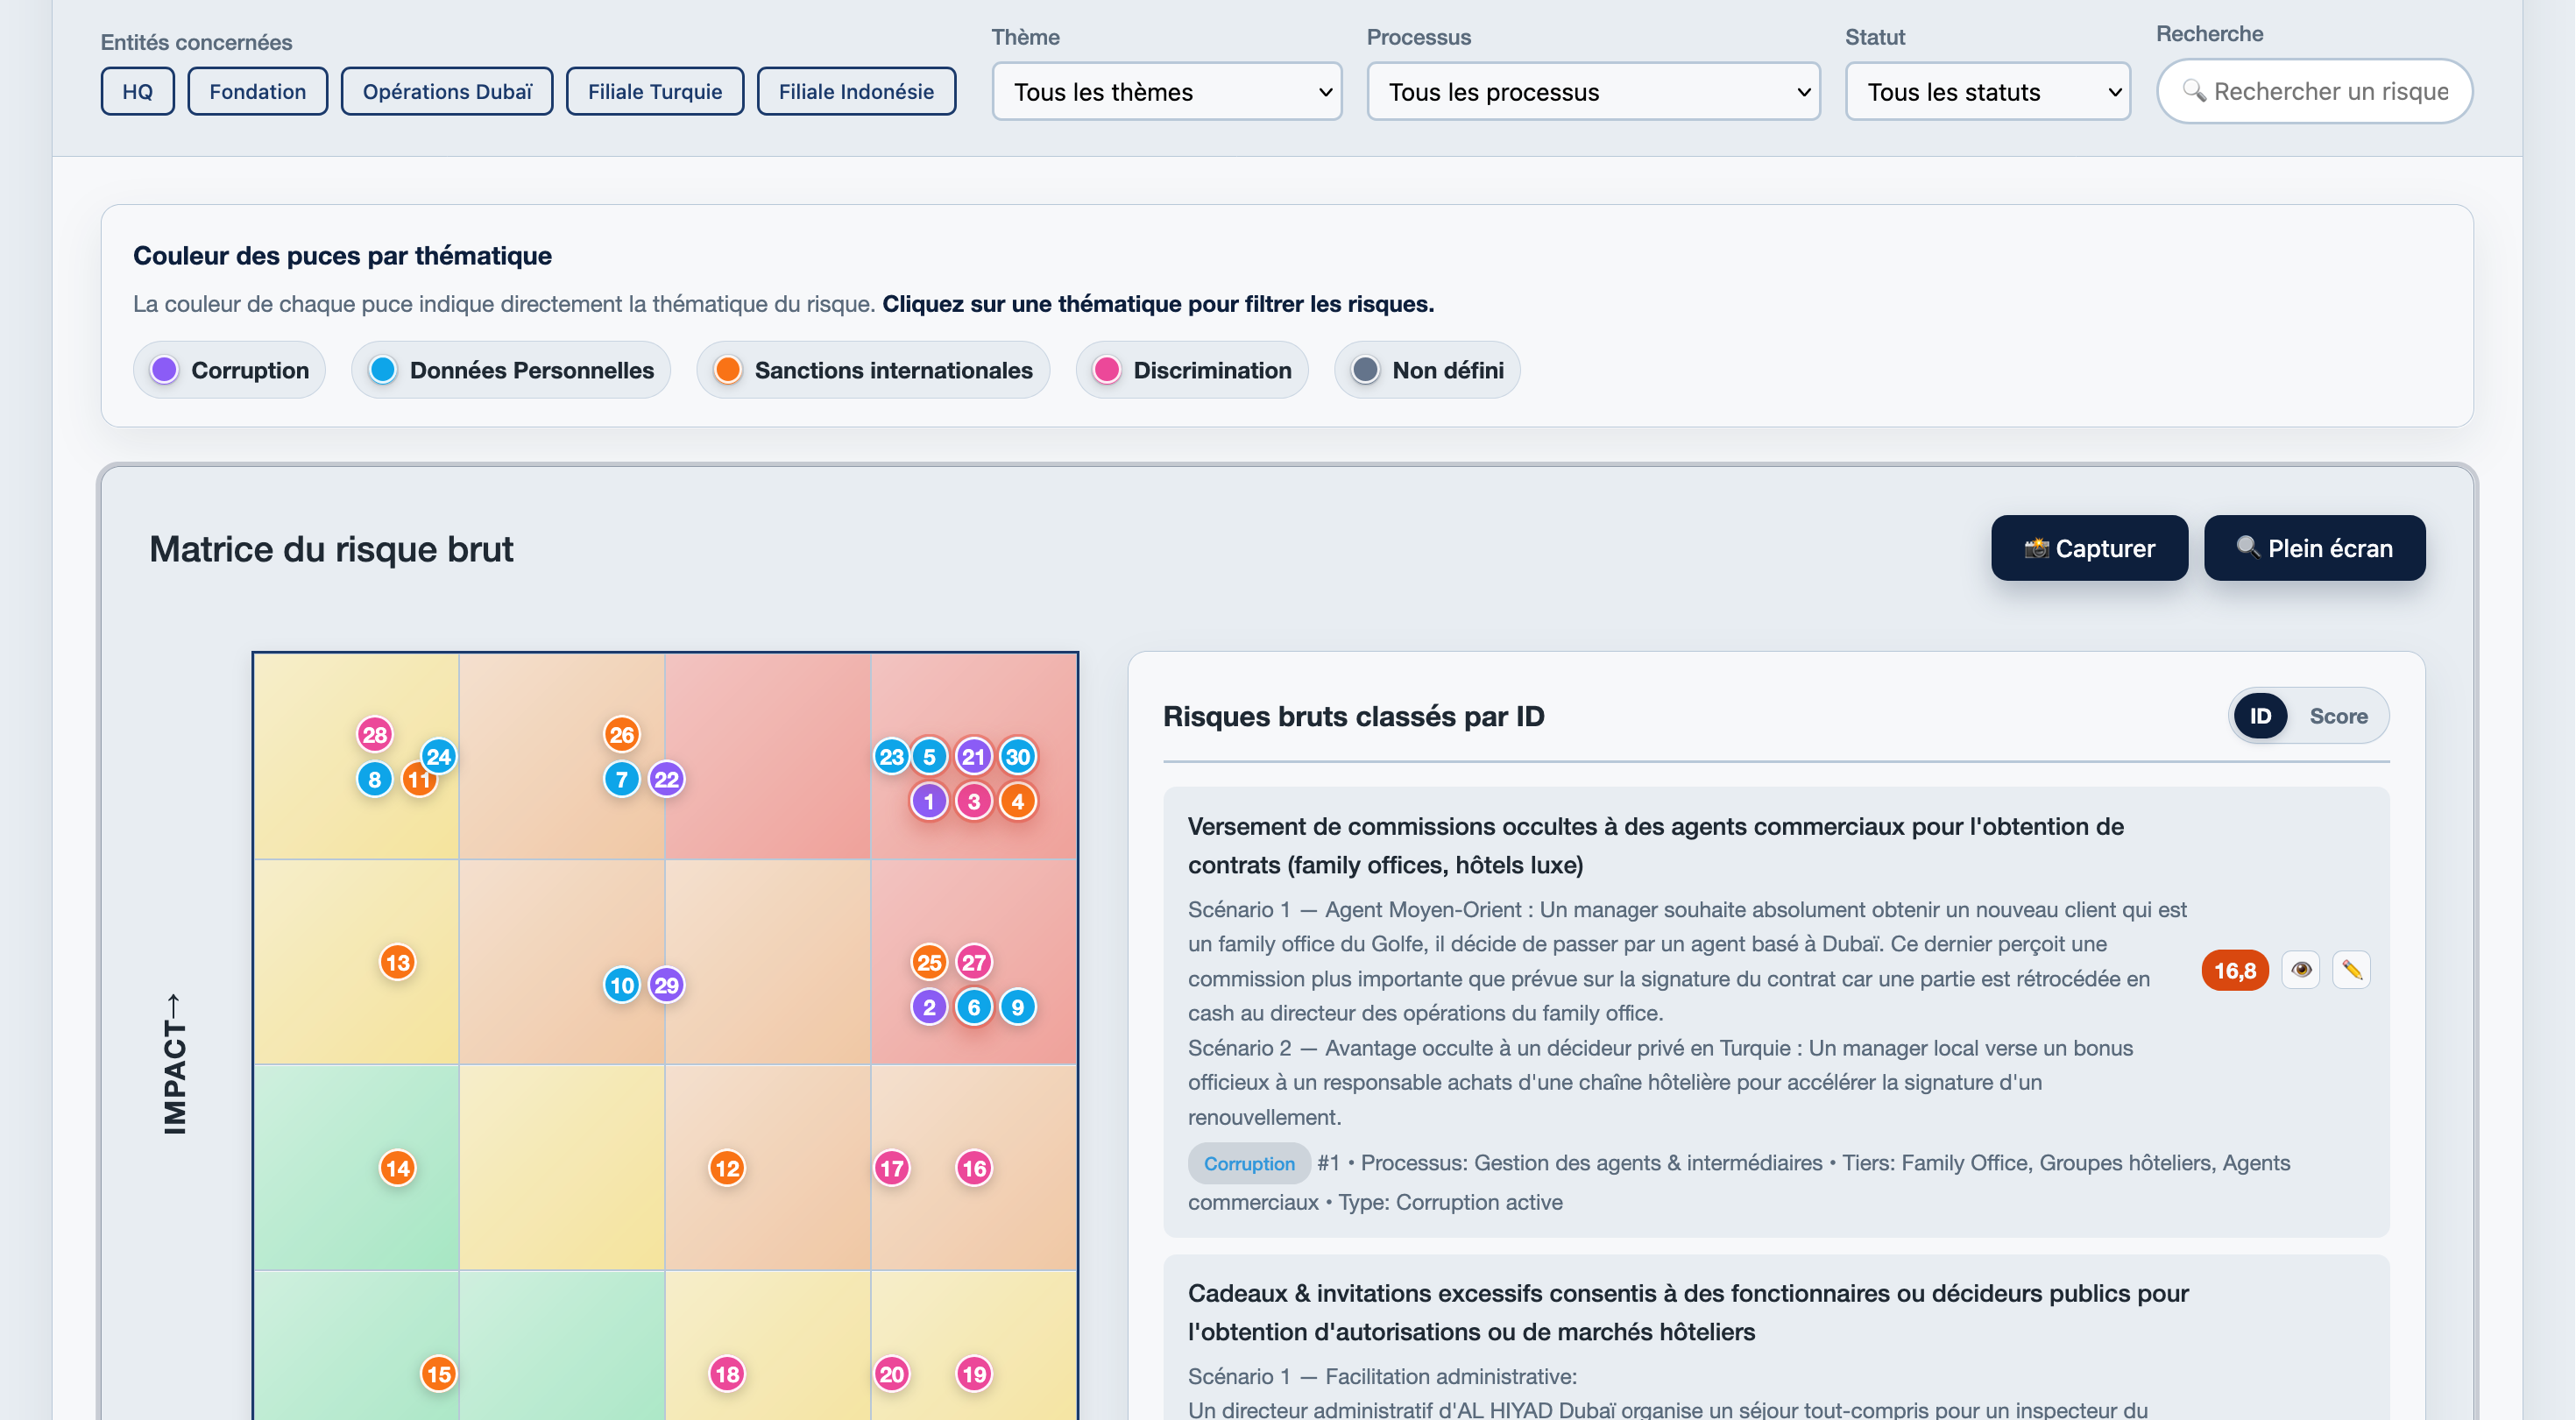The width and height of the screenshot is (2576, 1420).
Task: Click purple risk bubble 22
Action: pos(667,779)
